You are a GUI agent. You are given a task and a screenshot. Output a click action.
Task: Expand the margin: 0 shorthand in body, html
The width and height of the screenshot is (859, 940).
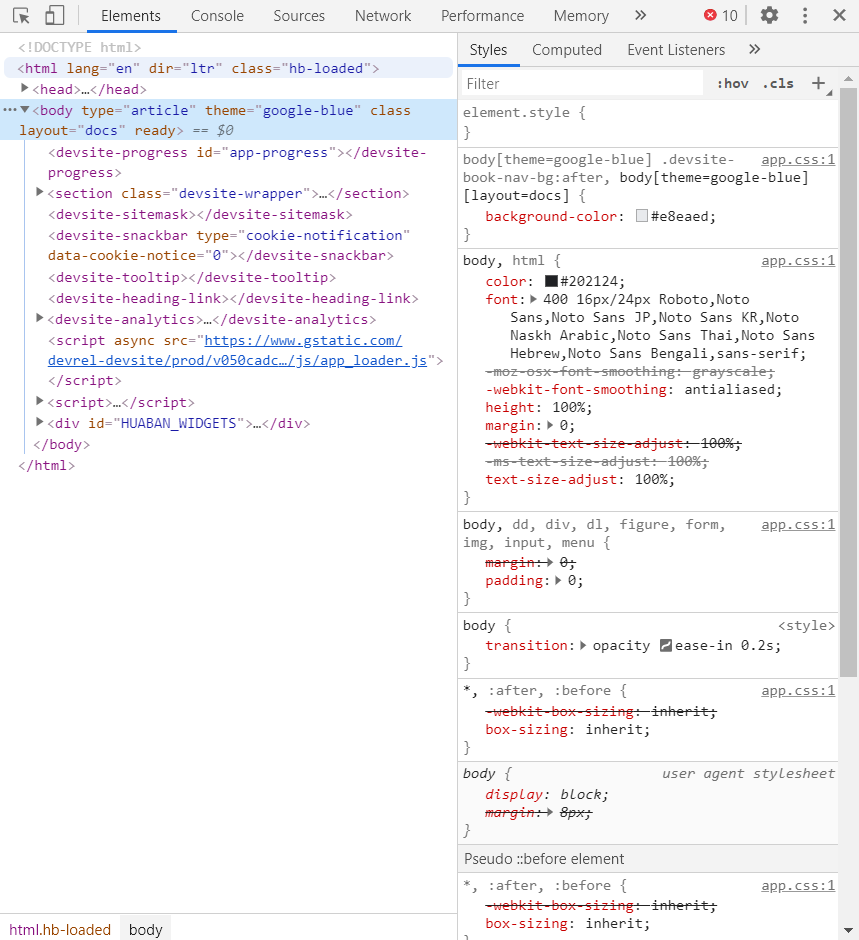(550, 425)
